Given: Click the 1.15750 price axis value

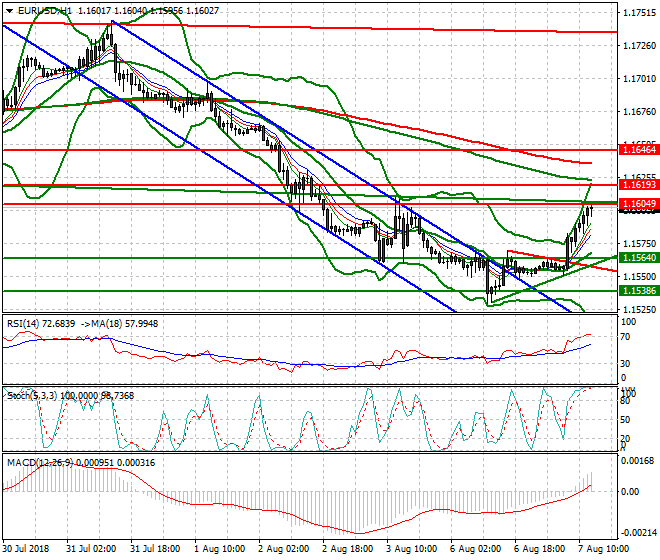Looking at the screenshot, I should [639, 243].
